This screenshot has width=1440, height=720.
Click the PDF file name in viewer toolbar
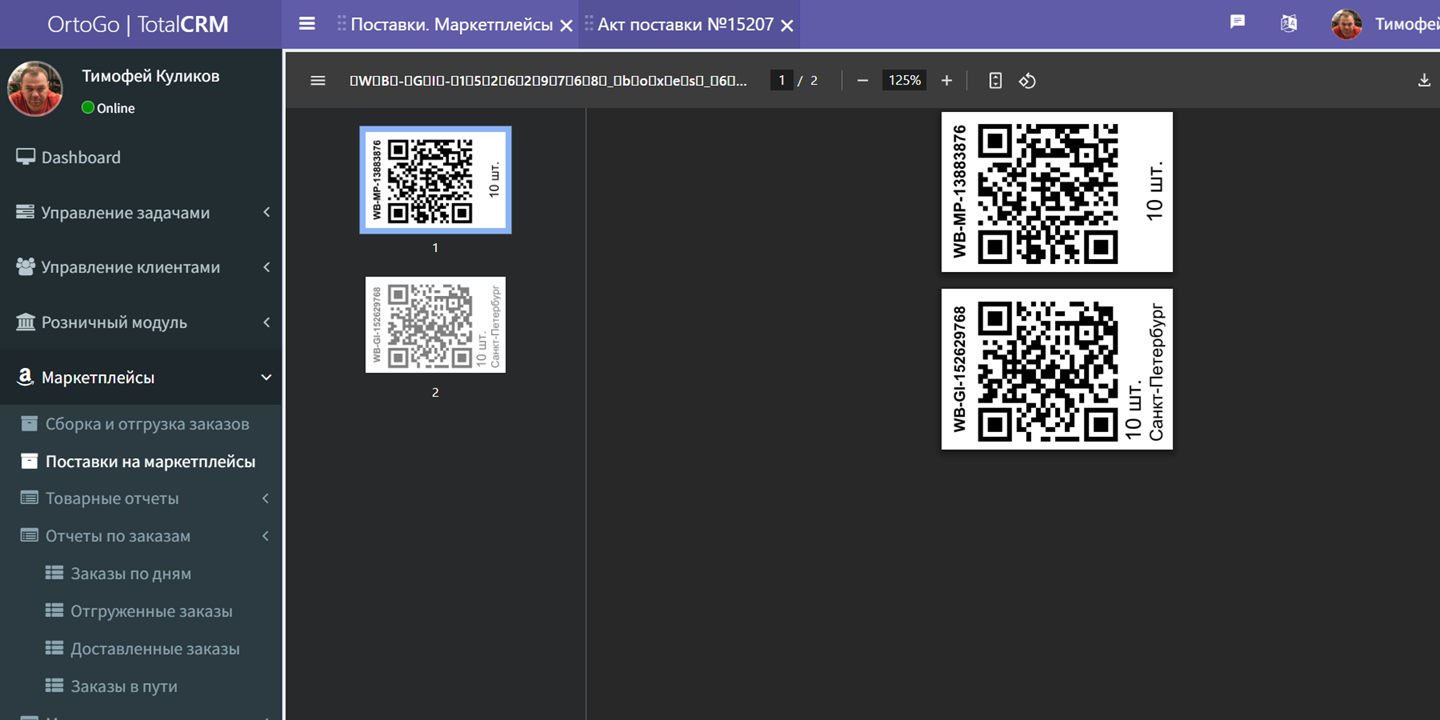click(x=548, y=81)
